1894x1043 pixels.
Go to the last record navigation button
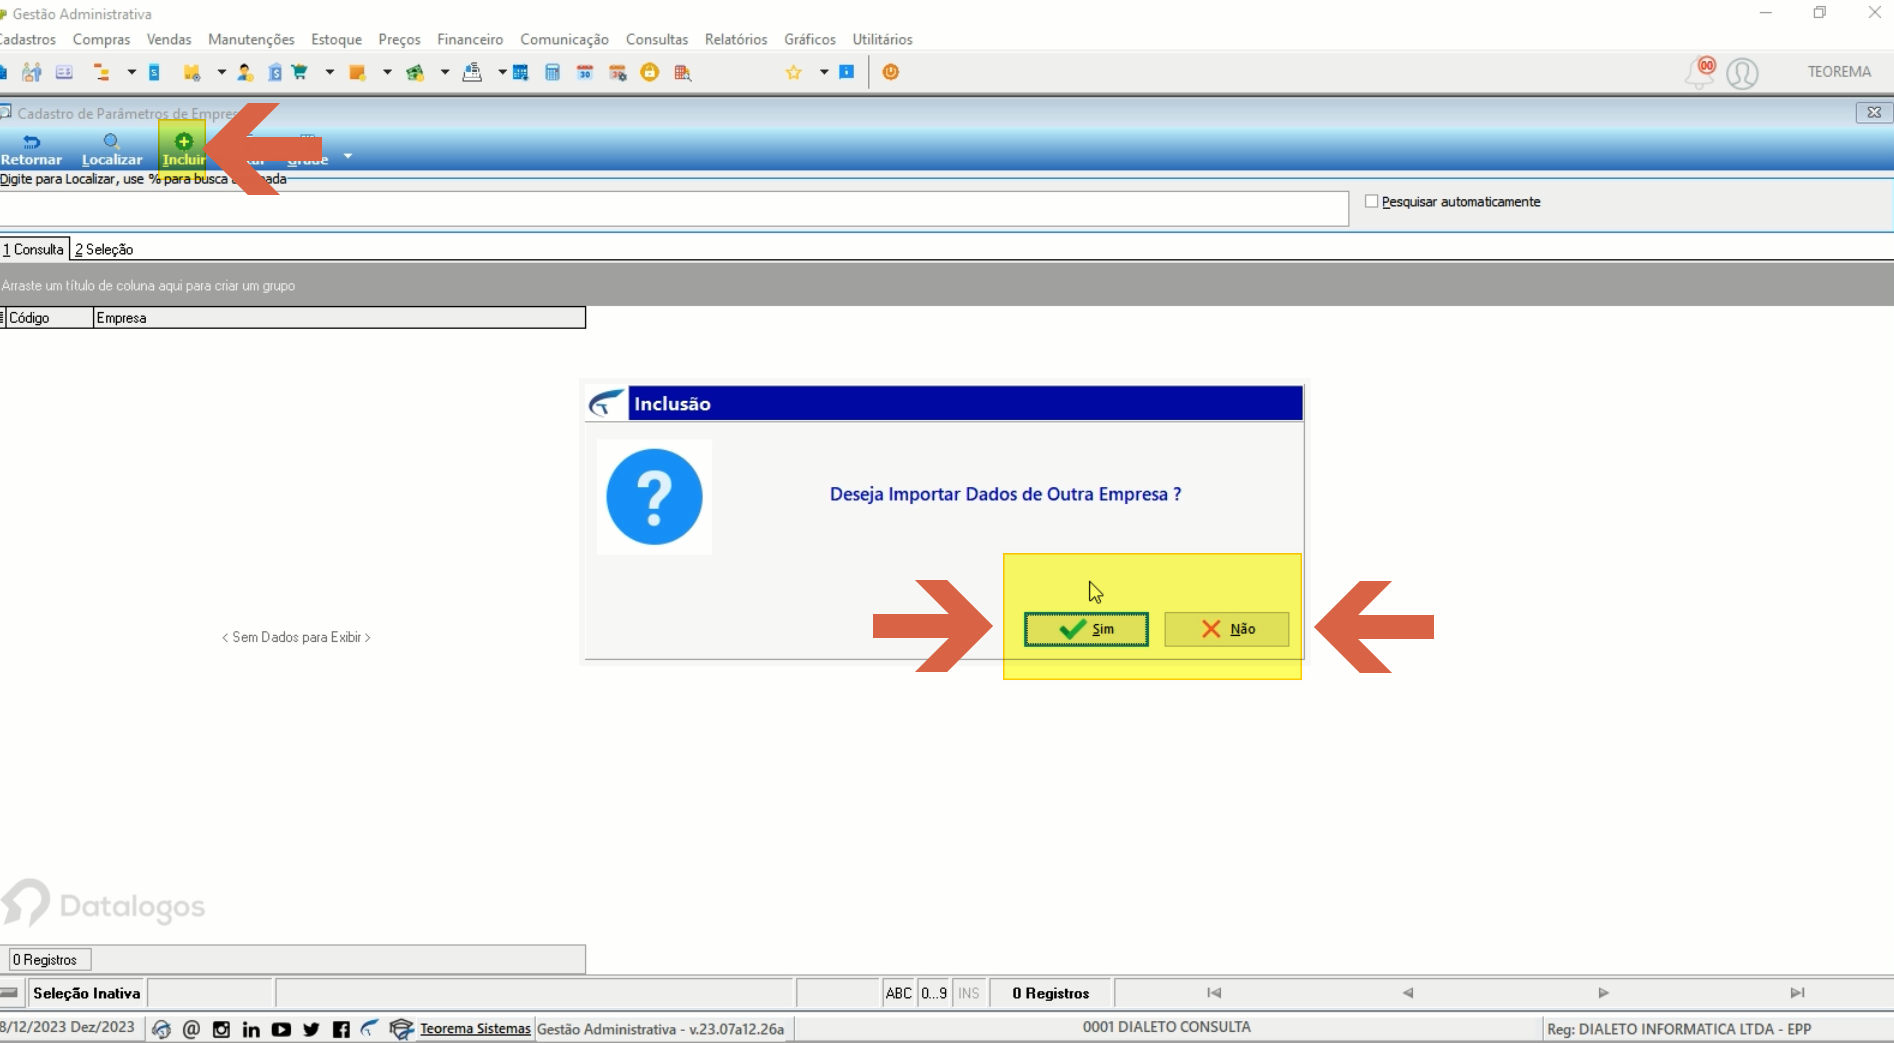[x=1797, y=993]
